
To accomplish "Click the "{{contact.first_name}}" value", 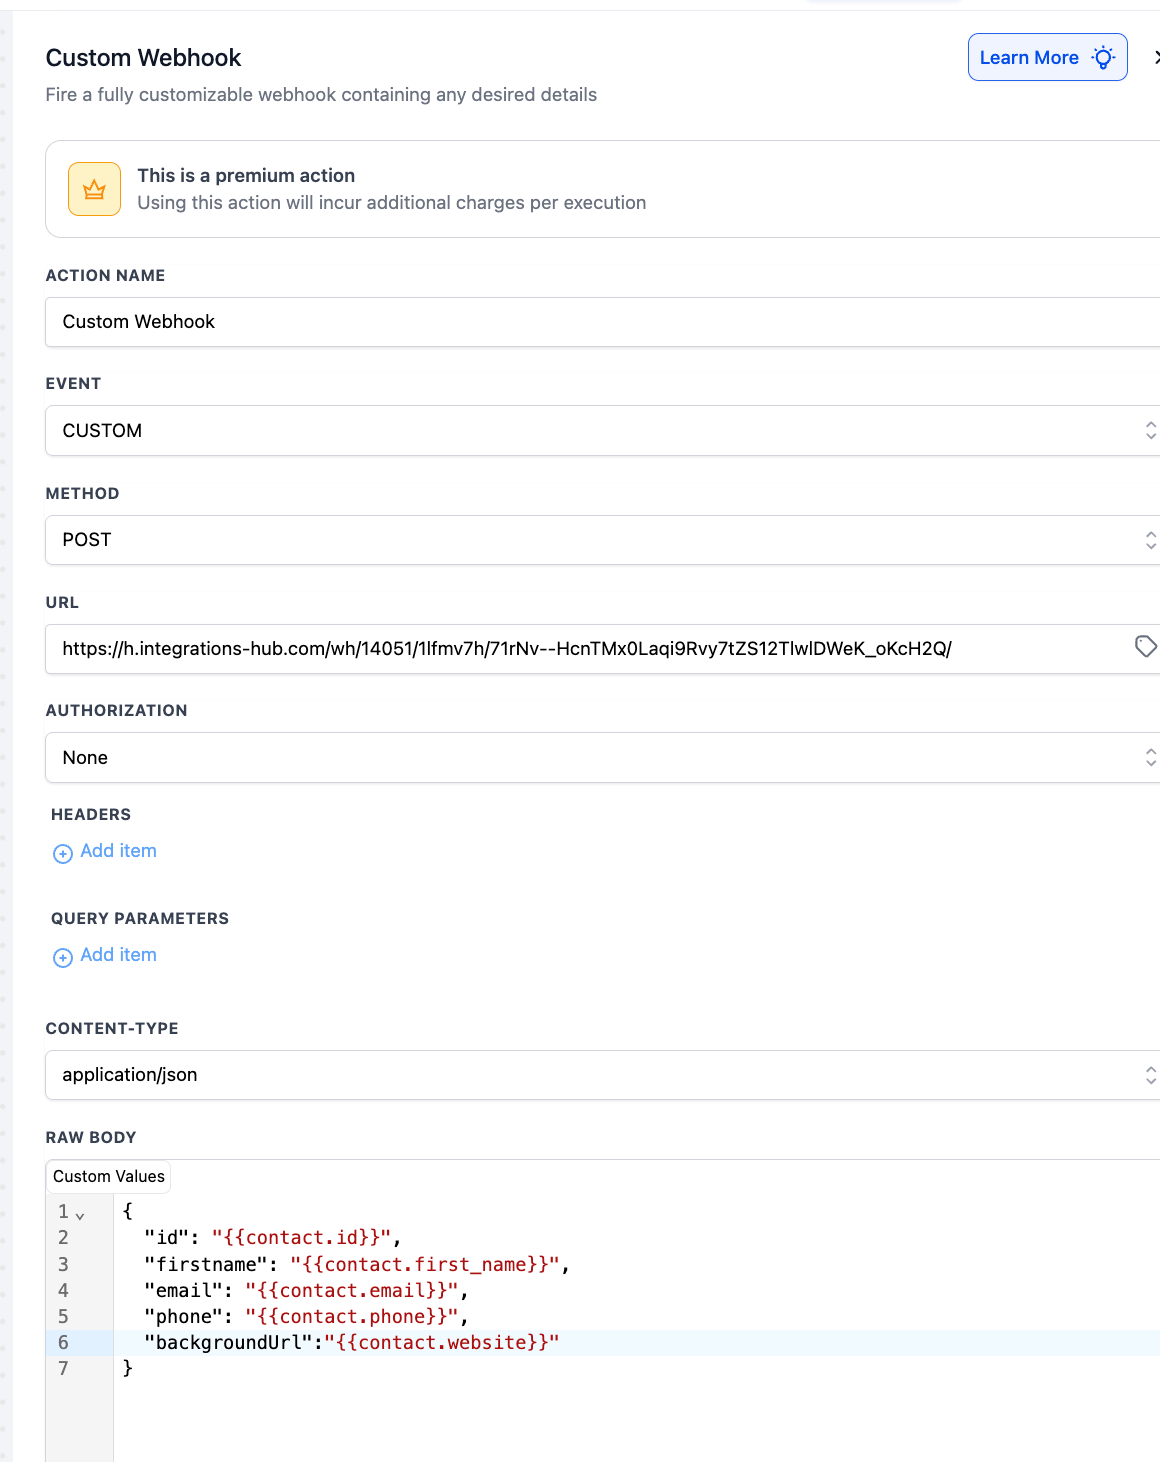I will click(424, 1265).
